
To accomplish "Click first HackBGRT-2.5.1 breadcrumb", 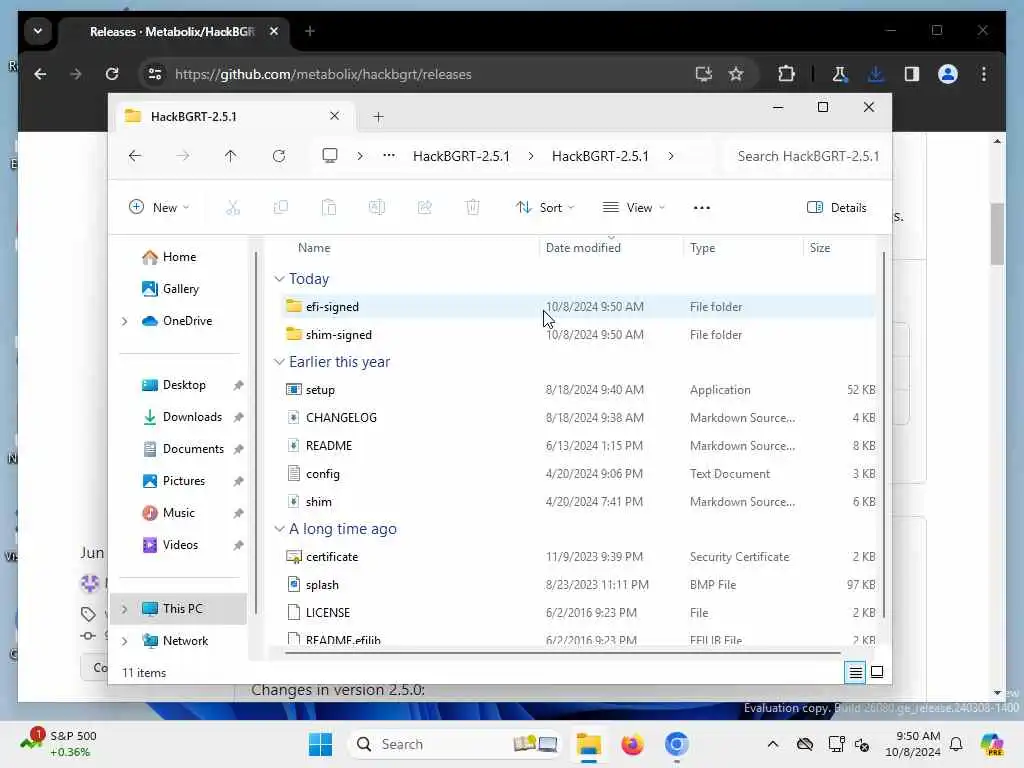I will (461, 156).
